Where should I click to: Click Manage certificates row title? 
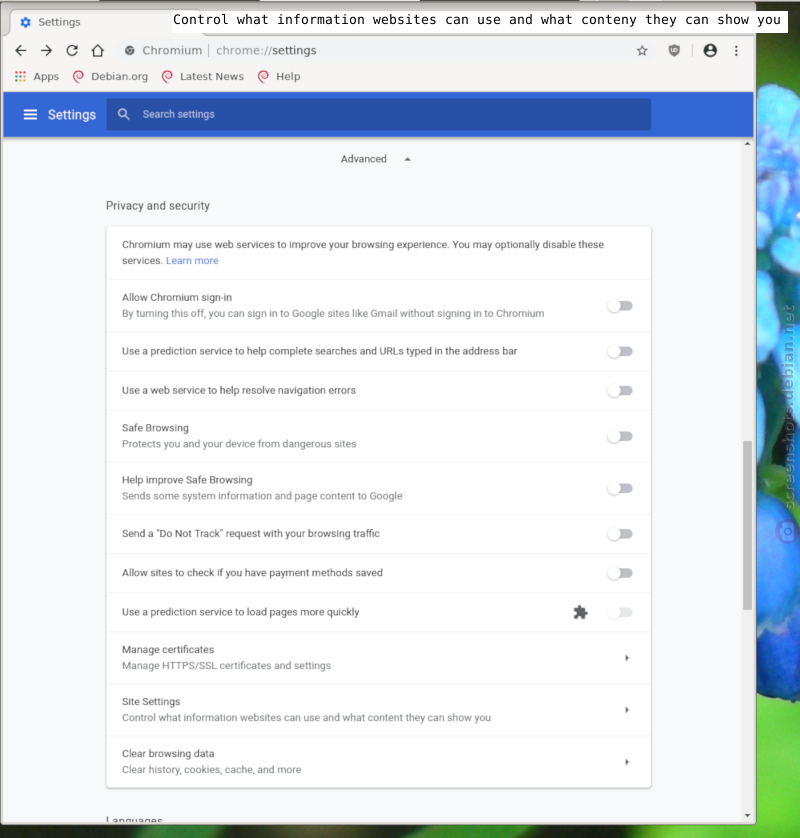click(x=168, y=650)
